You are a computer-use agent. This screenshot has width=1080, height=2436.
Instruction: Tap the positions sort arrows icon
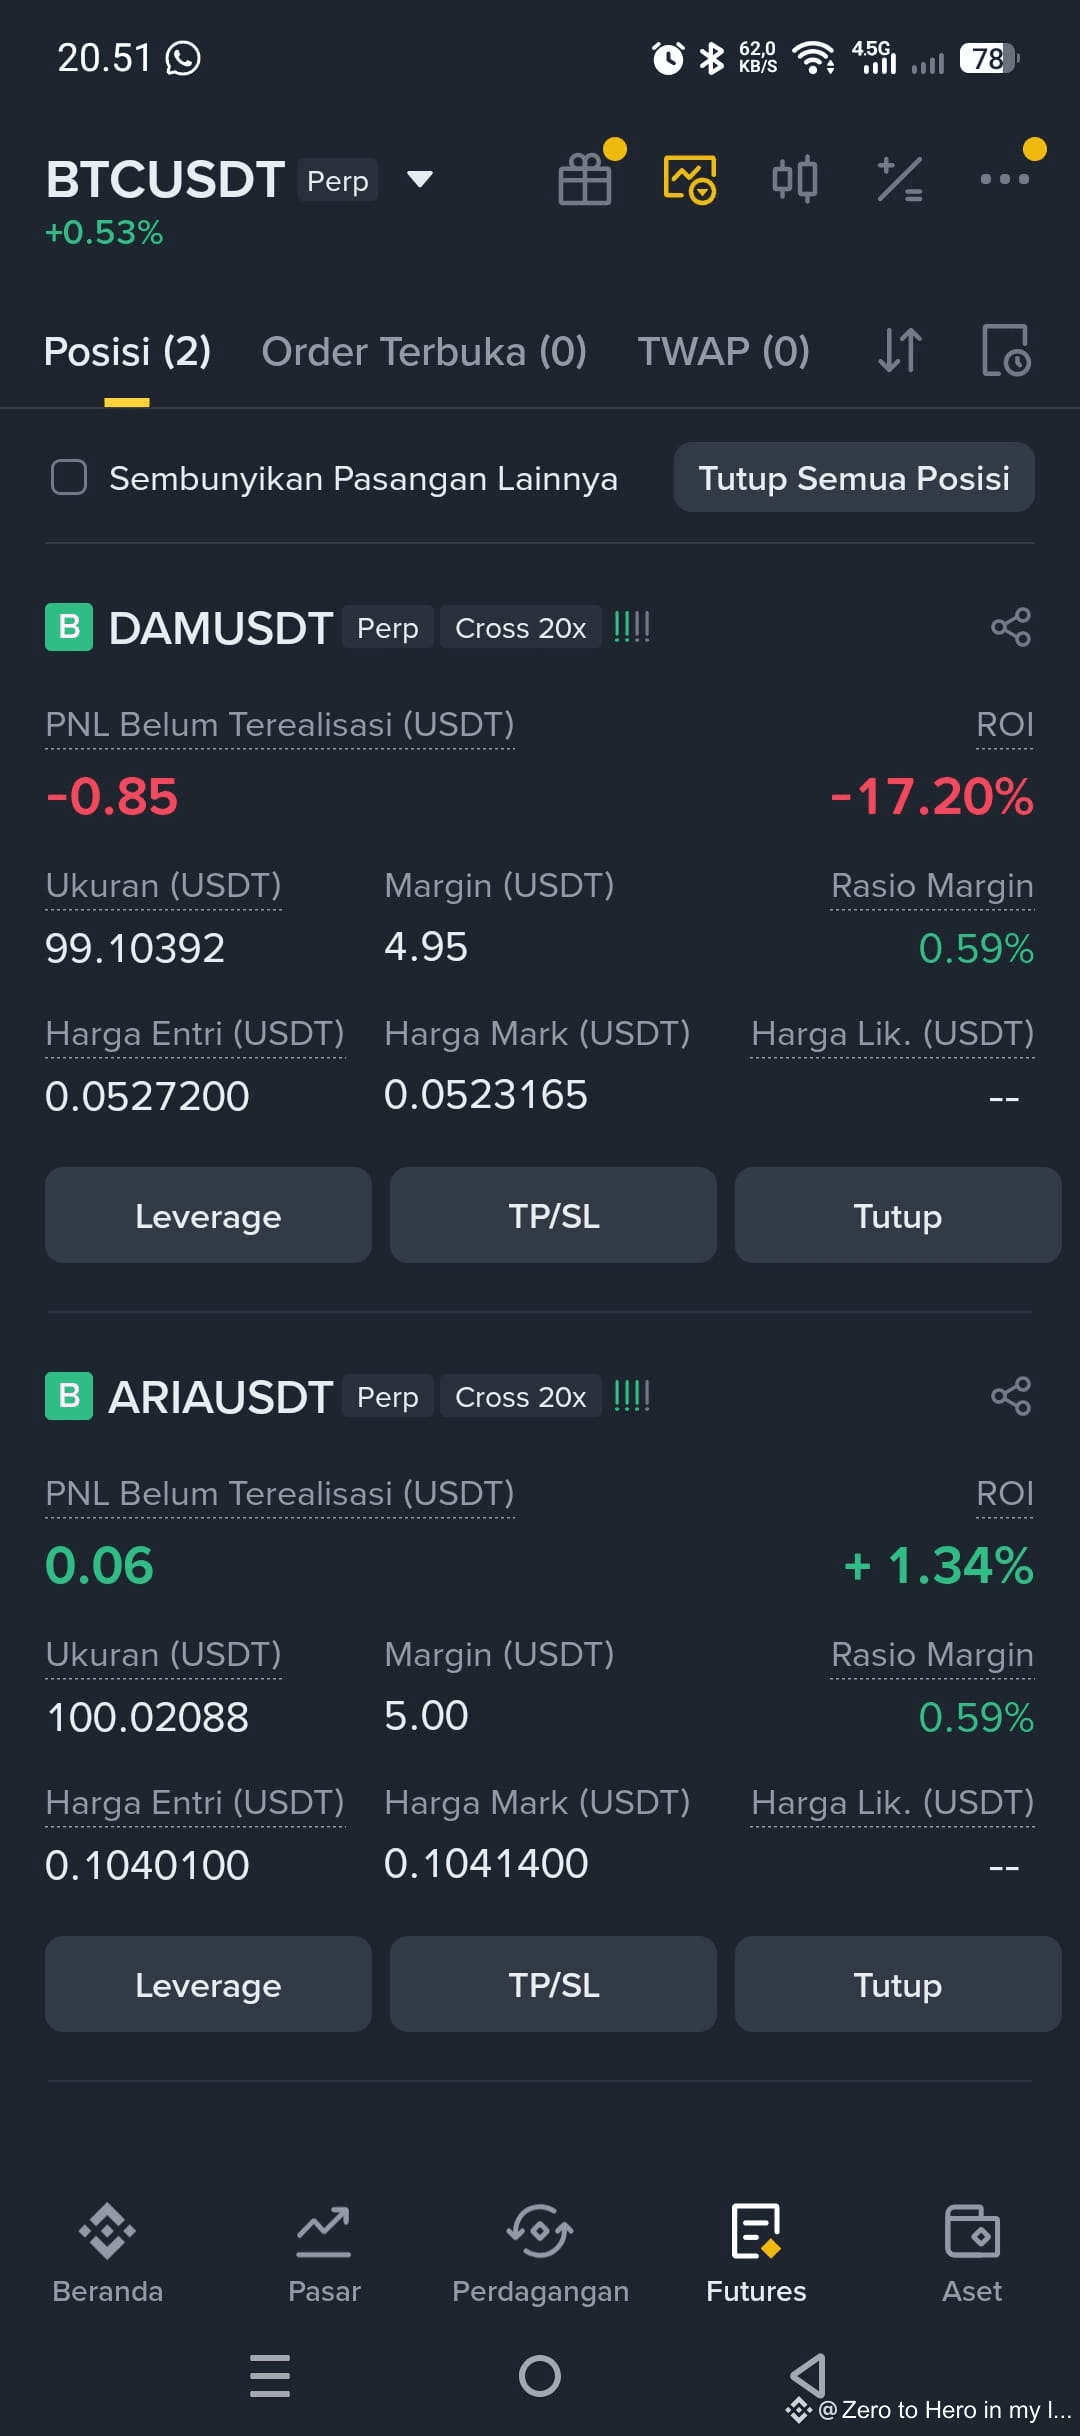click(900, 351)
